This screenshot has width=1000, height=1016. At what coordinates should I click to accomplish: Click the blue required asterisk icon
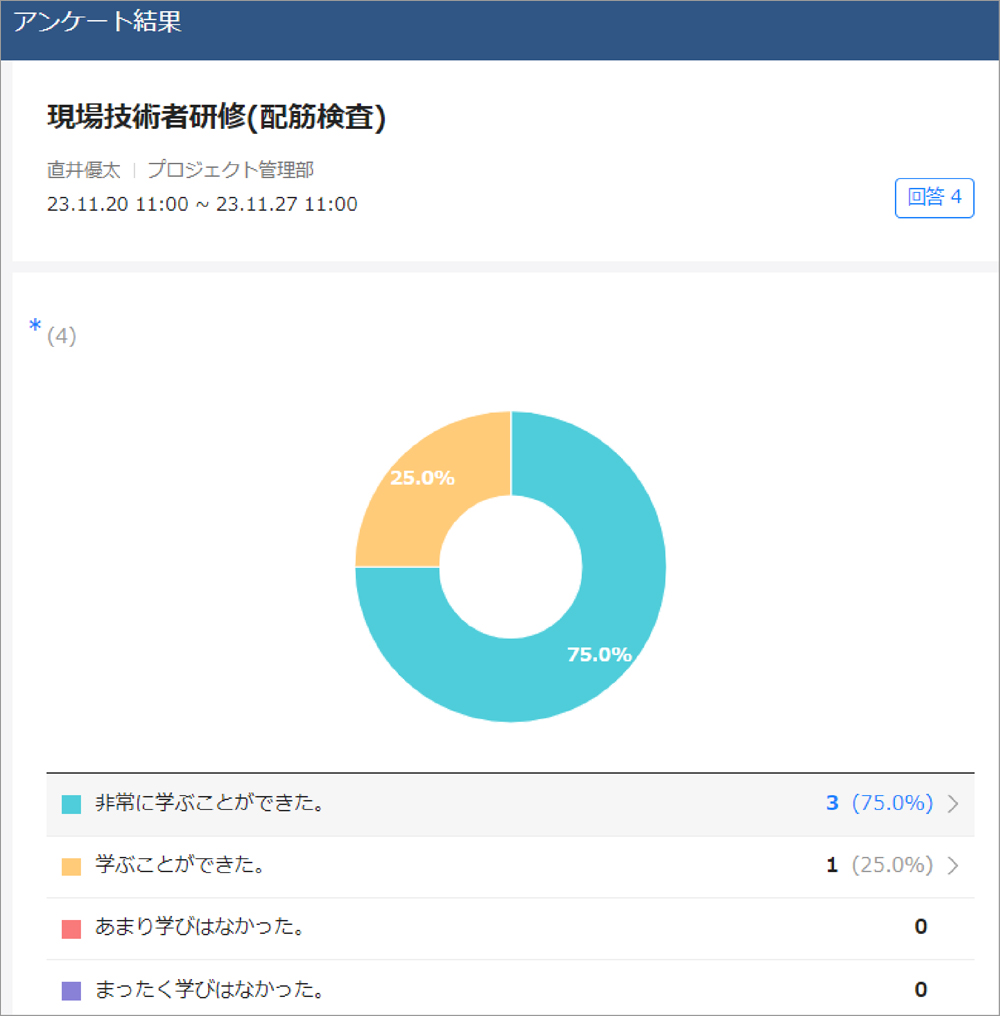point(36,326)
